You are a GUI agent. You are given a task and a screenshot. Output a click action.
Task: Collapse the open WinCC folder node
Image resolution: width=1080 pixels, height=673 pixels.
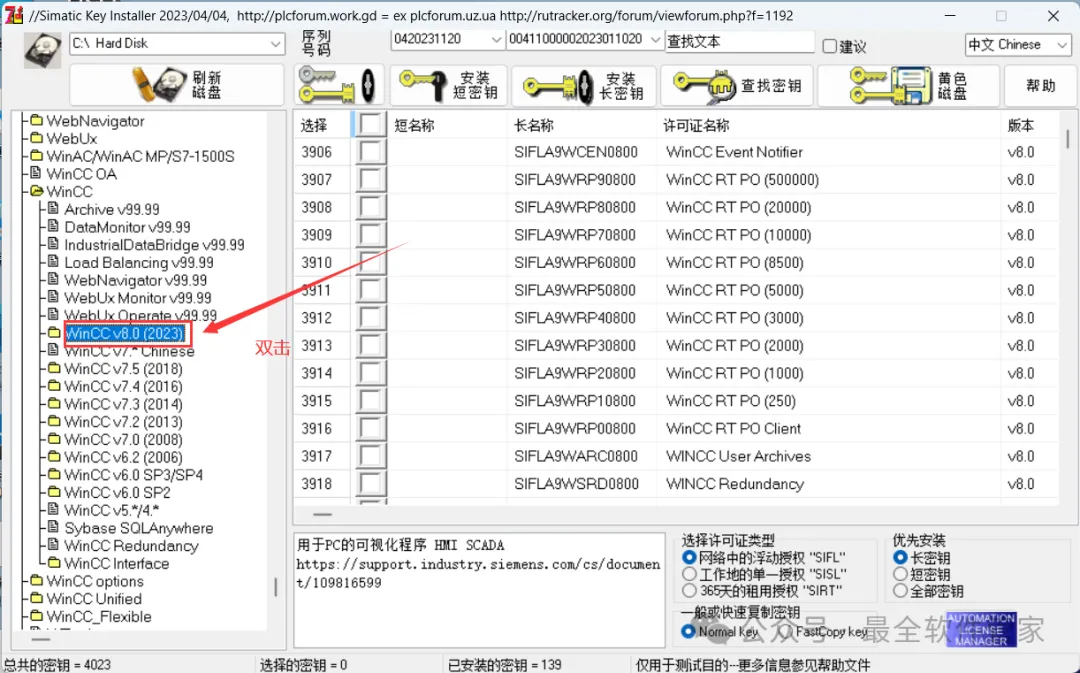pyautogui.click(x=36, y=191)
